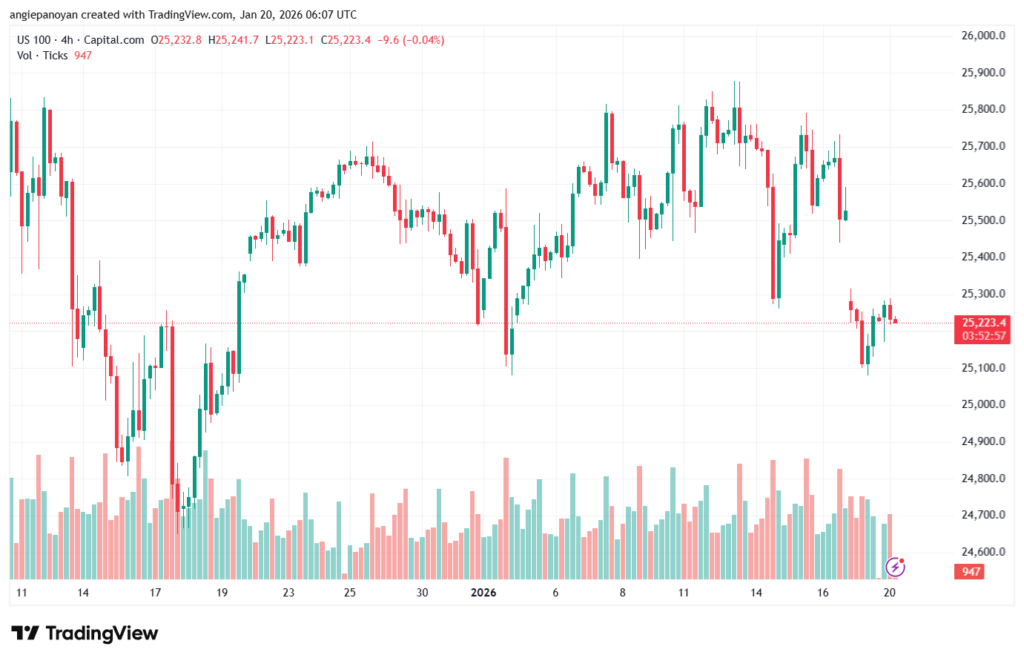Image resolution: width=1024 pixels, height=661 pixels.
Task: Click the red current price tag 25,223.4
Action: 981,322
